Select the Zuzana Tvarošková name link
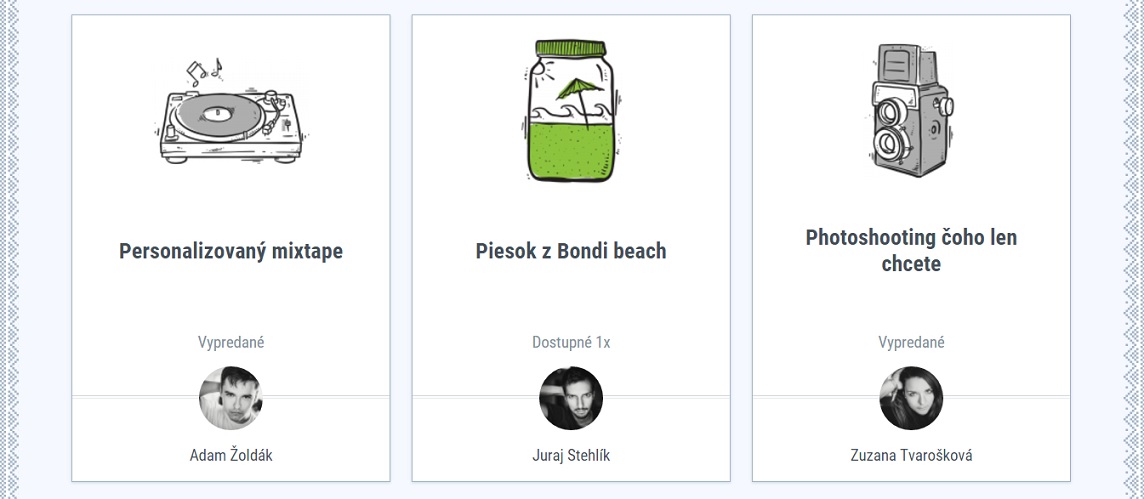The image size is (1144, 499). (x=911, y=455)
